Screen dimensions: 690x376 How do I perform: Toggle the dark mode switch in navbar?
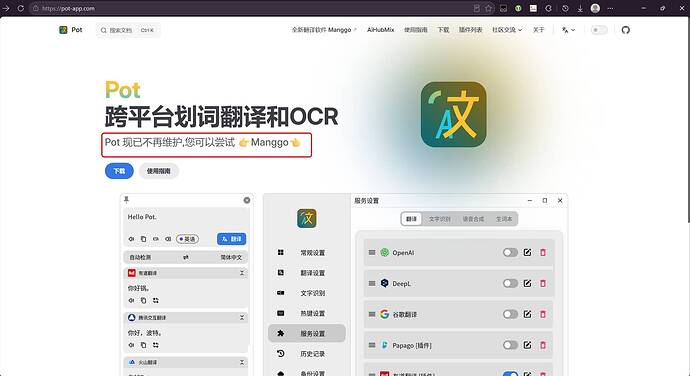coord(599,30)
